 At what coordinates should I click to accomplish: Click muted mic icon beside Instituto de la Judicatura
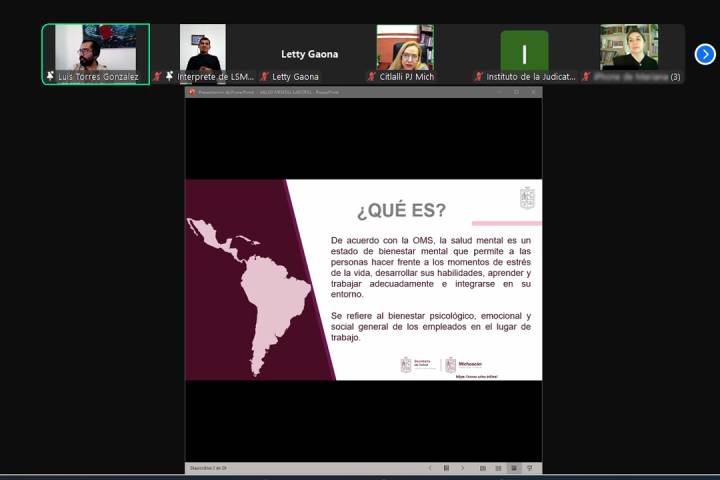click(478, 76)
